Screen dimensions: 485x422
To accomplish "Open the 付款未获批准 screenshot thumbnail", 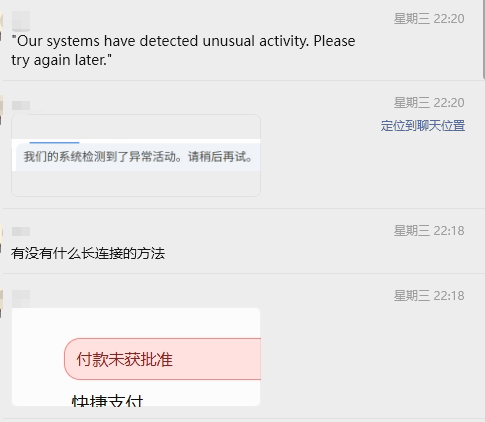I will click(x=136, y=357).
